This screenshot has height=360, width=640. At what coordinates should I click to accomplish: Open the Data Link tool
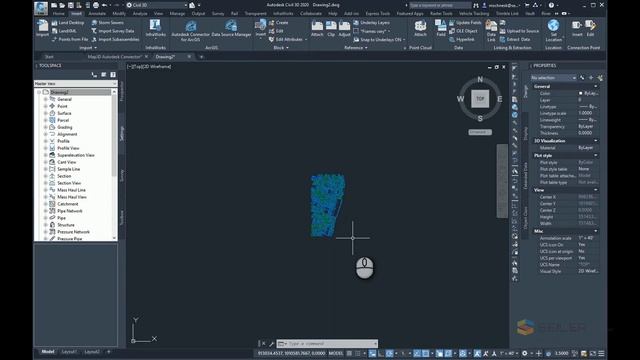pyautogui.click(x=491, y=31)
